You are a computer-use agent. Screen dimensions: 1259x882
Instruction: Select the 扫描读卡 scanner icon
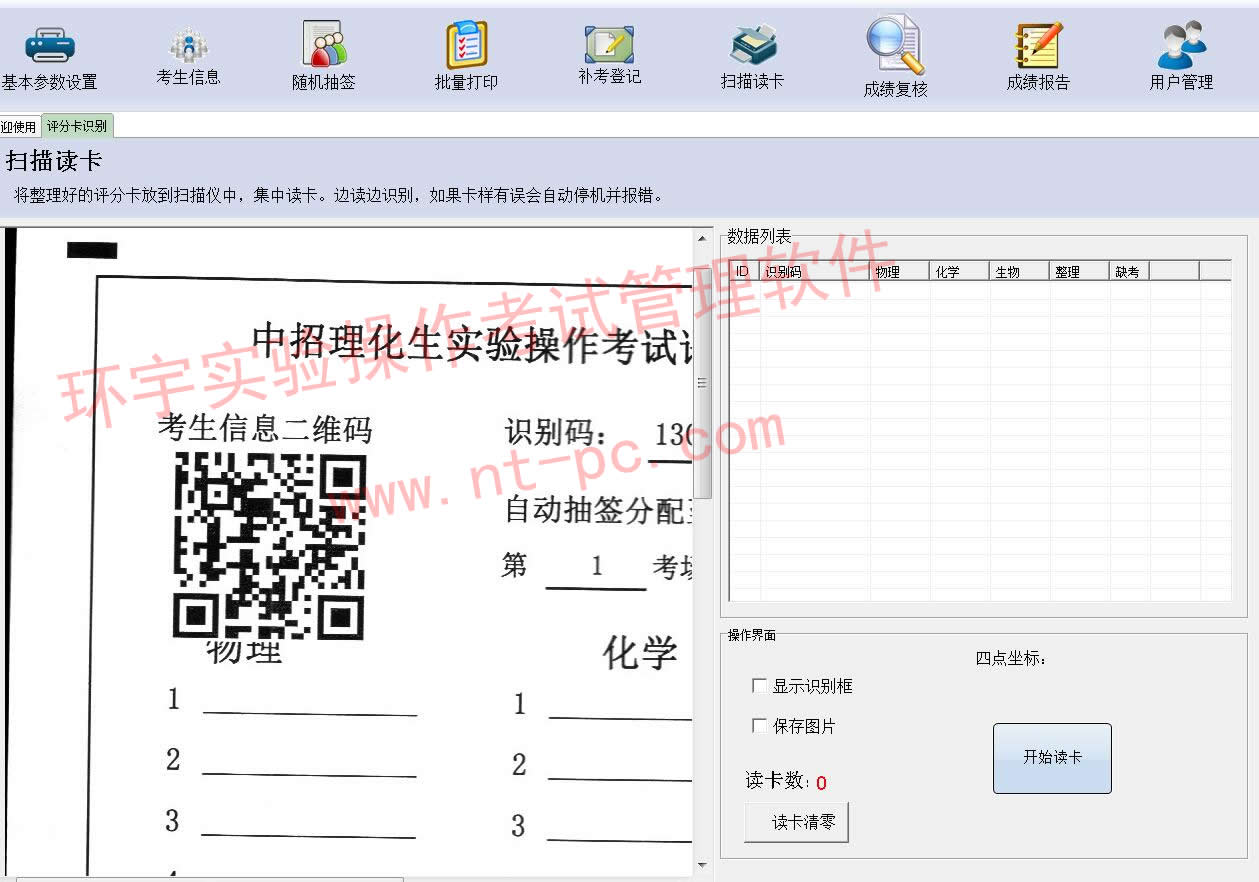click(x=752, y=45)
